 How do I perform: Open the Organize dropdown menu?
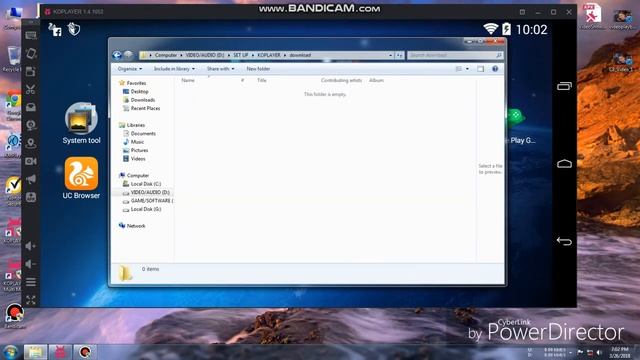click(x=130, y=69)
